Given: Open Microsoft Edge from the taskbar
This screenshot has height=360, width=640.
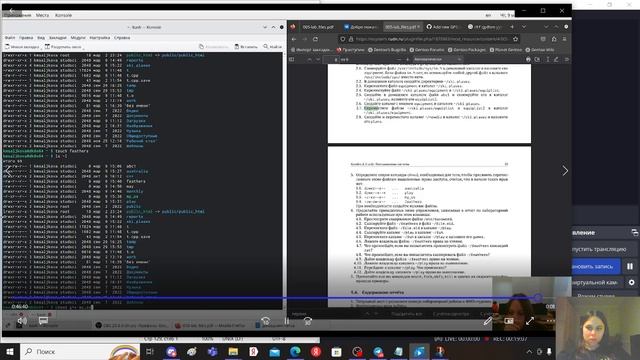Looking at the screenshot, I should (x=295, y=351).
